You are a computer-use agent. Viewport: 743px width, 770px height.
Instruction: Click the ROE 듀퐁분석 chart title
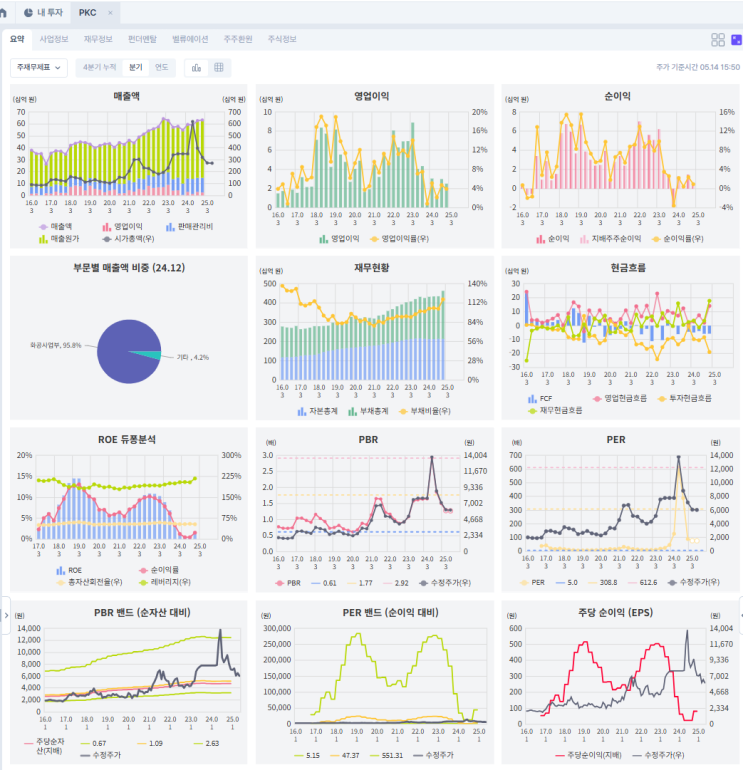pos(127,440)
